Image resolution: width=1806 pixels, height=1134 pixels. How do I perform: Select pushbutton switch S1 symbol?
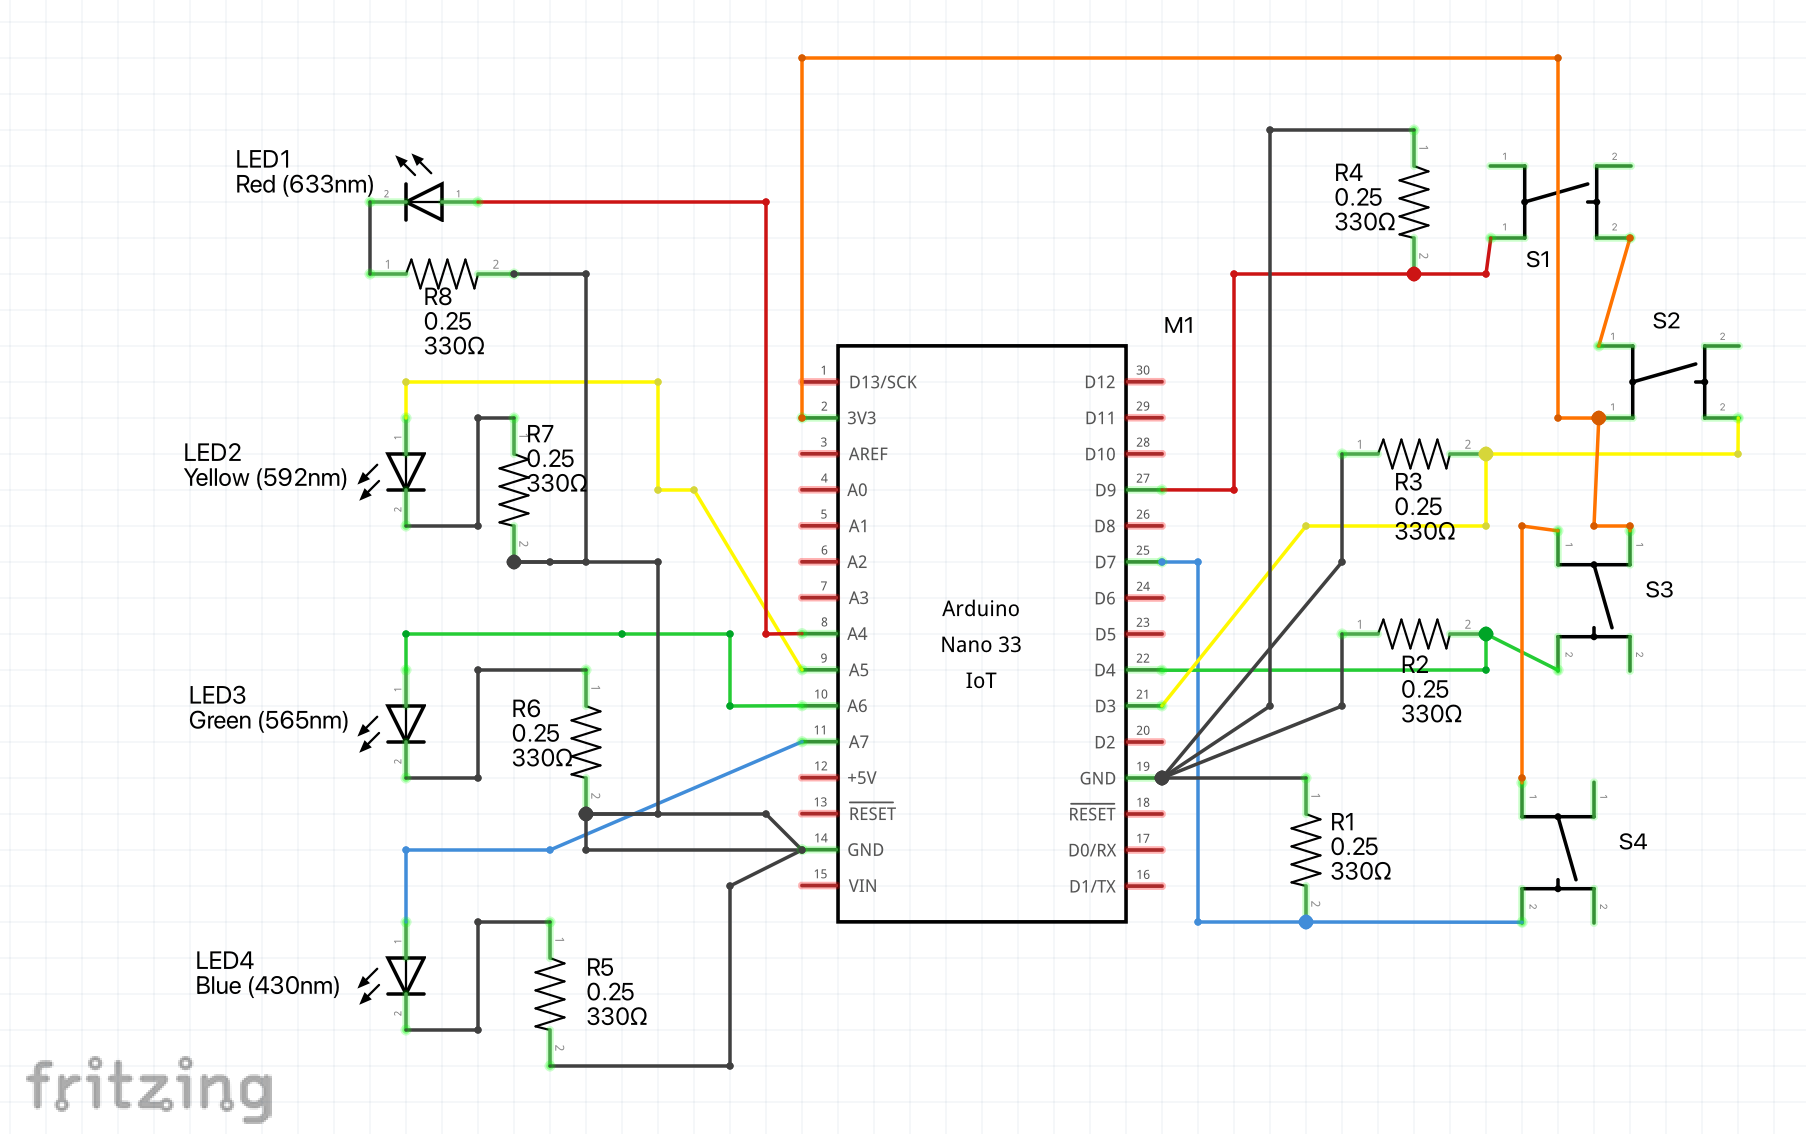1560,201
